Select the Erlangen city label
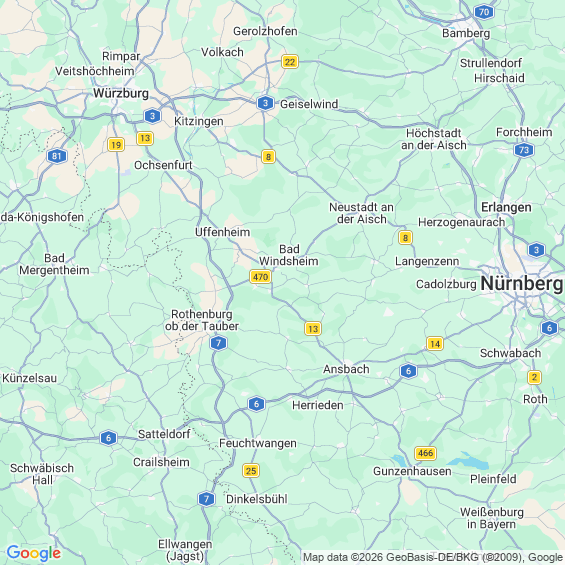This screenshot has height=565, width=565. [x=506, y=207]
